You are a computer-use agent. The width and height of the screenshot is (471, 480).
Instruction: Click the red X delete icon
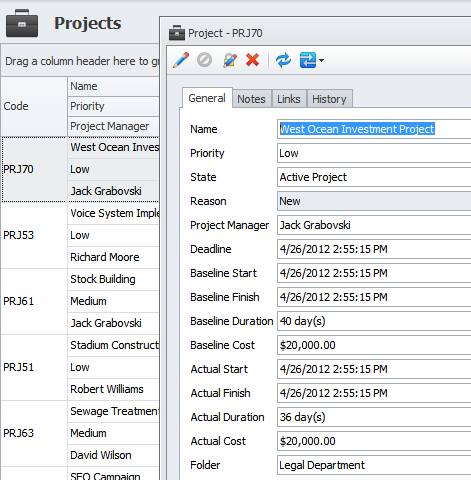252,60
